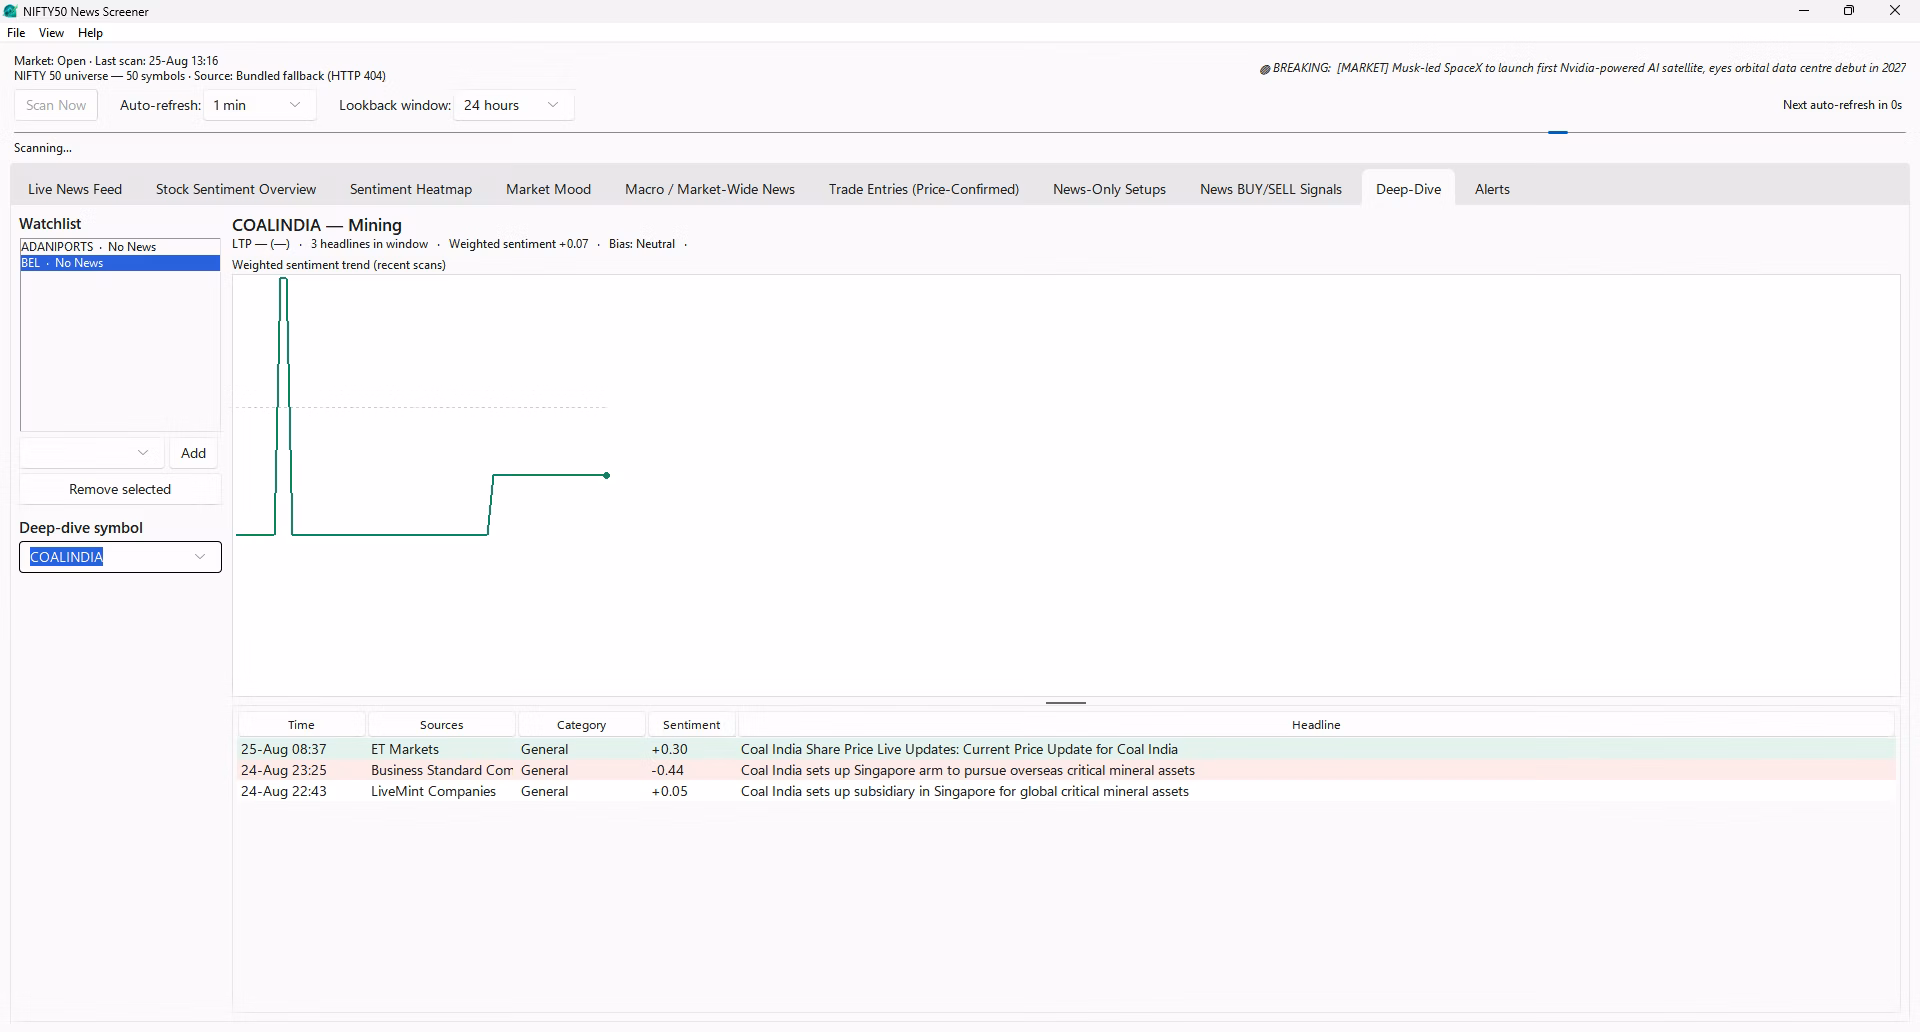Sort by the Time column header
The height and width of the screenshot is (1032, 1920).
coord(301,725)
